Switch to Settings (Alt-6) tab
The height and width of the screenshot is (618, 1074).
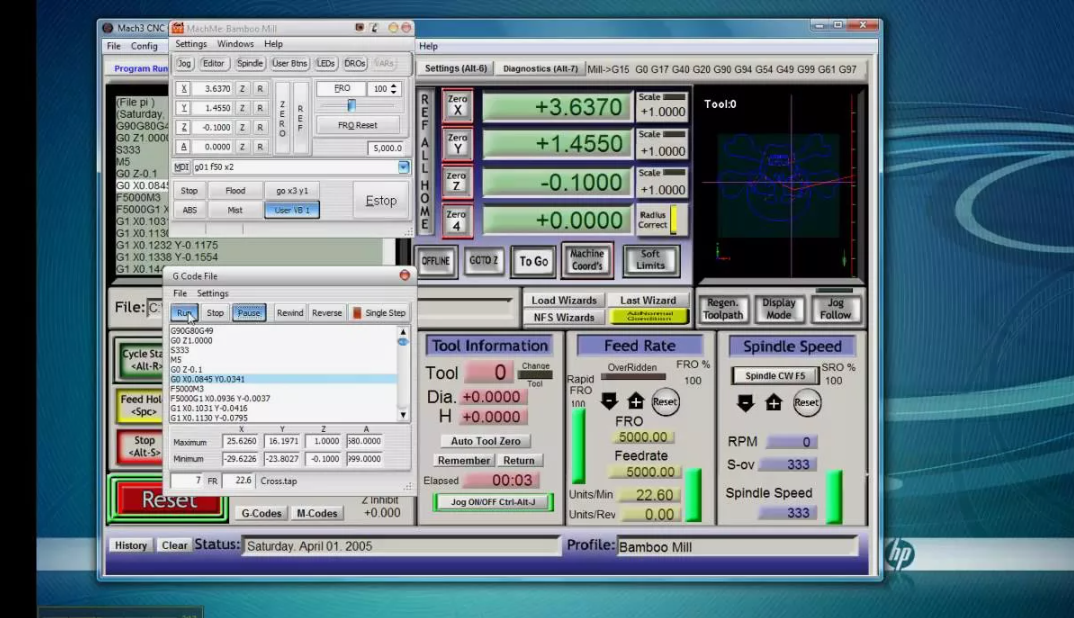(455, 69)
